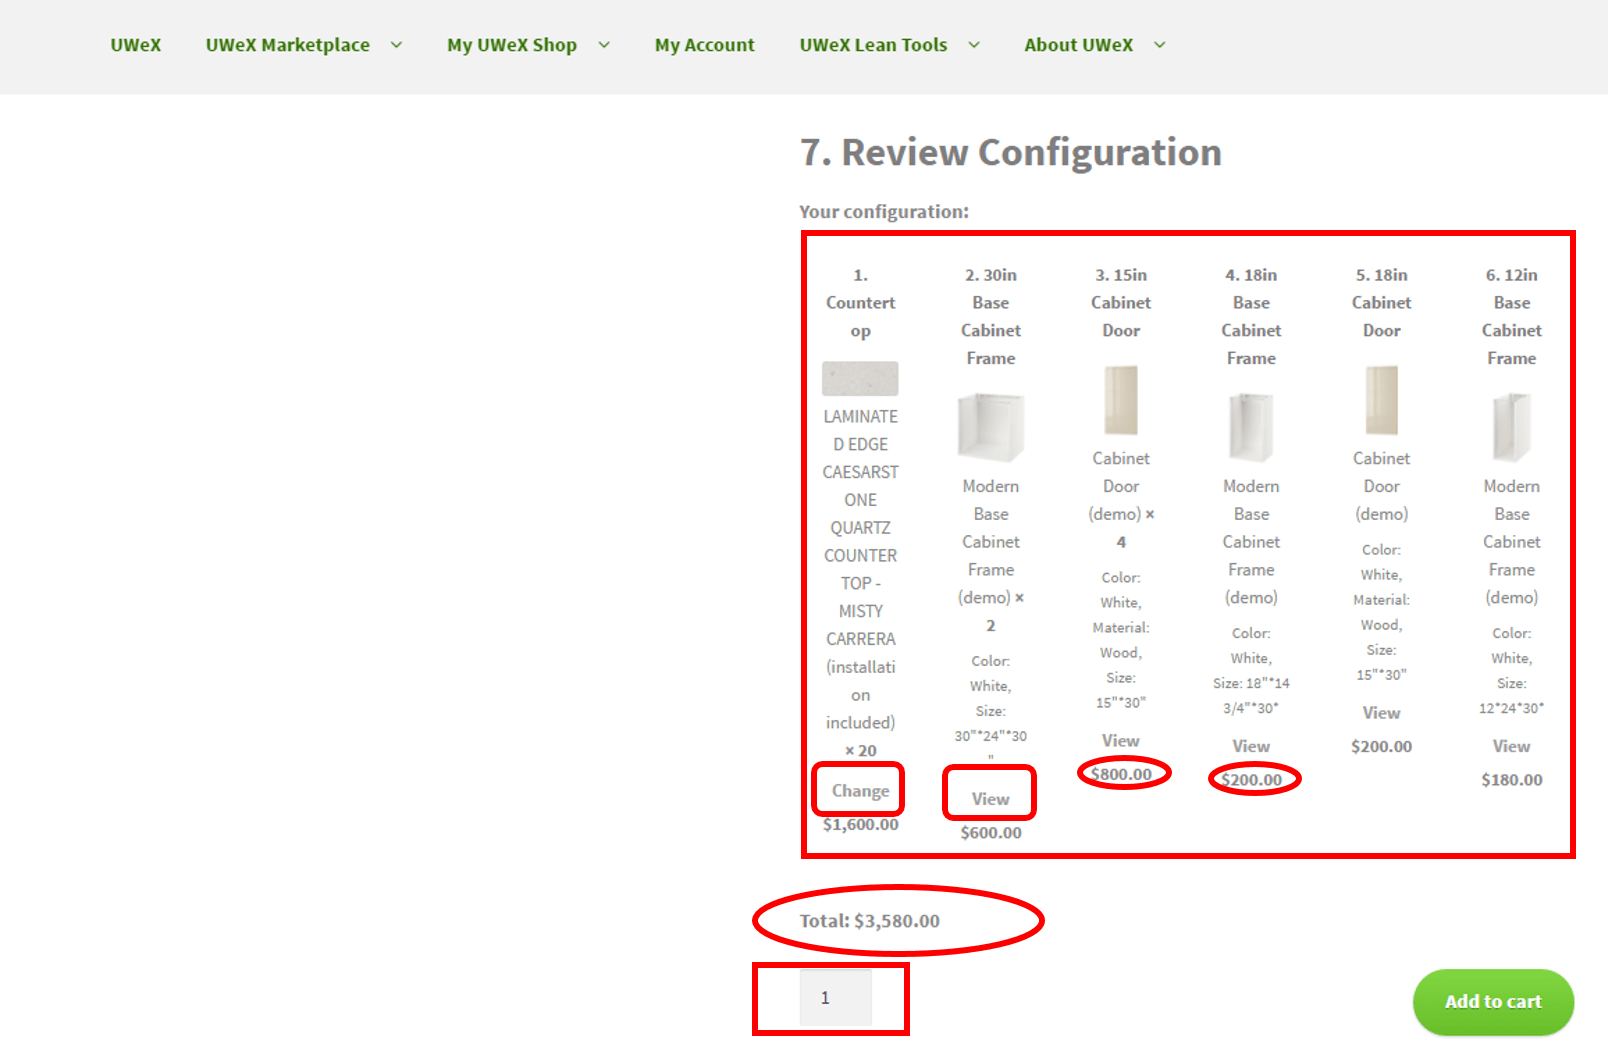Expand the My UWeX Shop dropdown arrow
The width and height of the screenshot is (1608, 1052).
coord(604,45)
